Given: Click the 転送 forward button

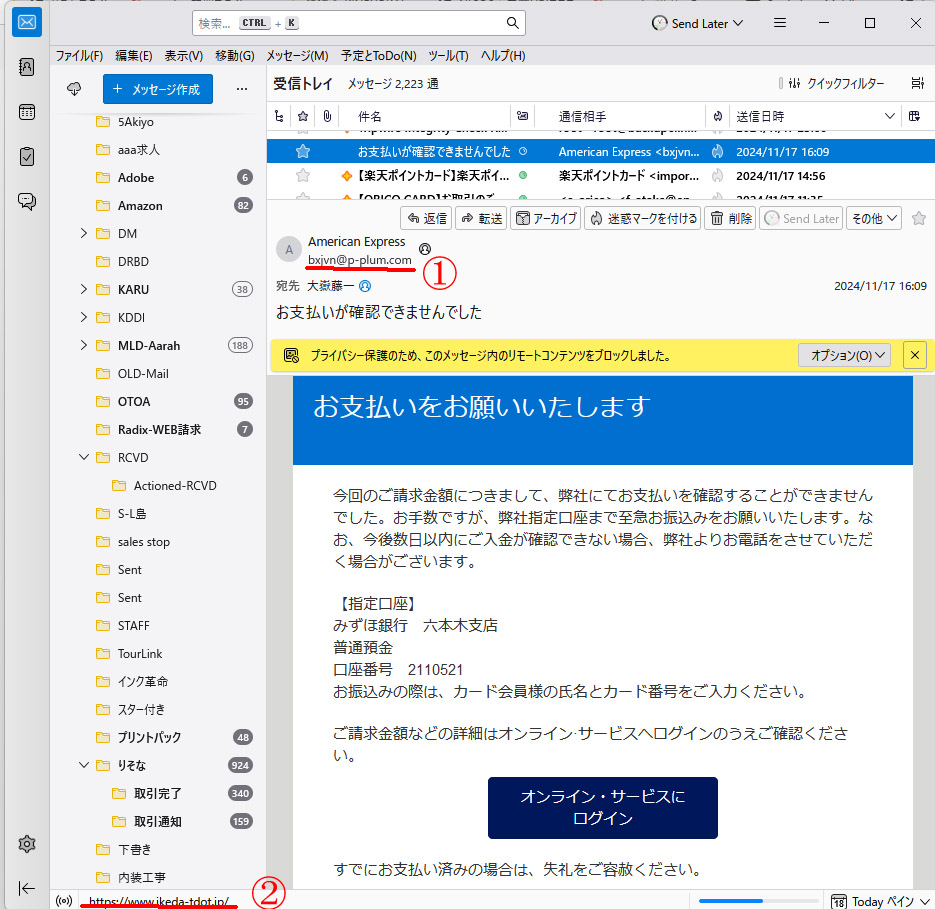Looking at the screenshot, I should (x=482, y=218).
